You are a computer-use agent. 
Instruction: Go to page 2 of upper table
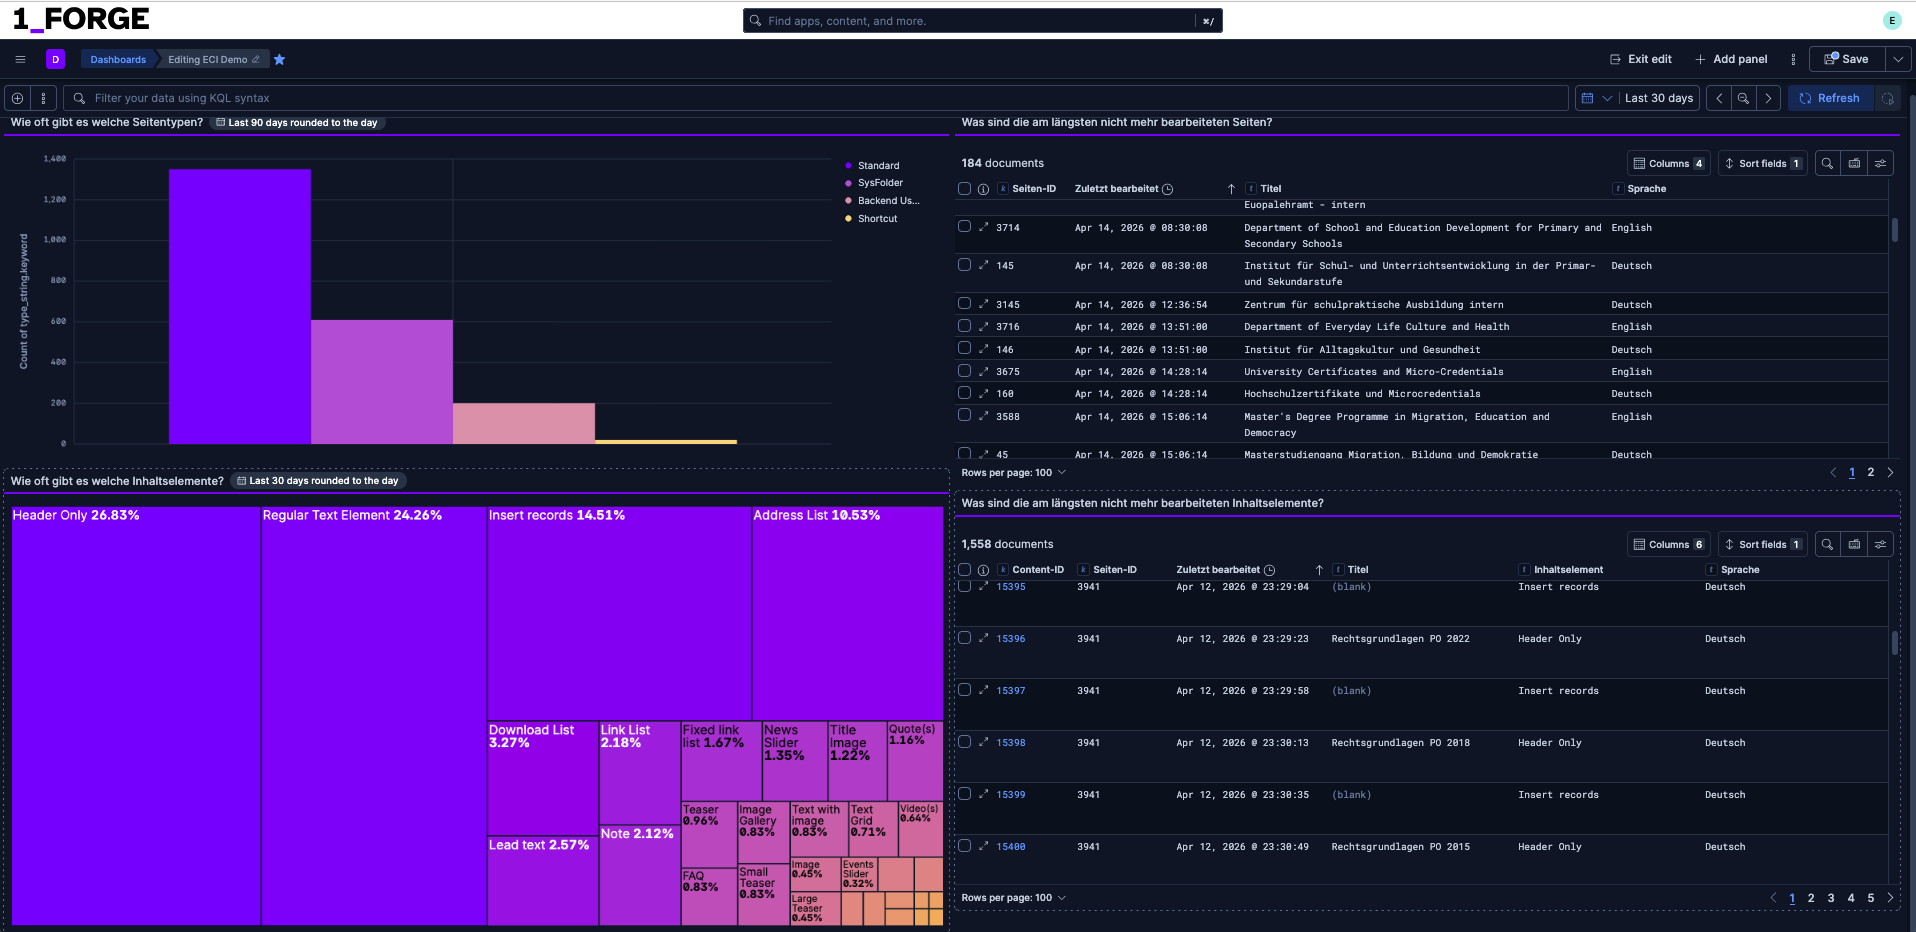(x=1871, y=473)
